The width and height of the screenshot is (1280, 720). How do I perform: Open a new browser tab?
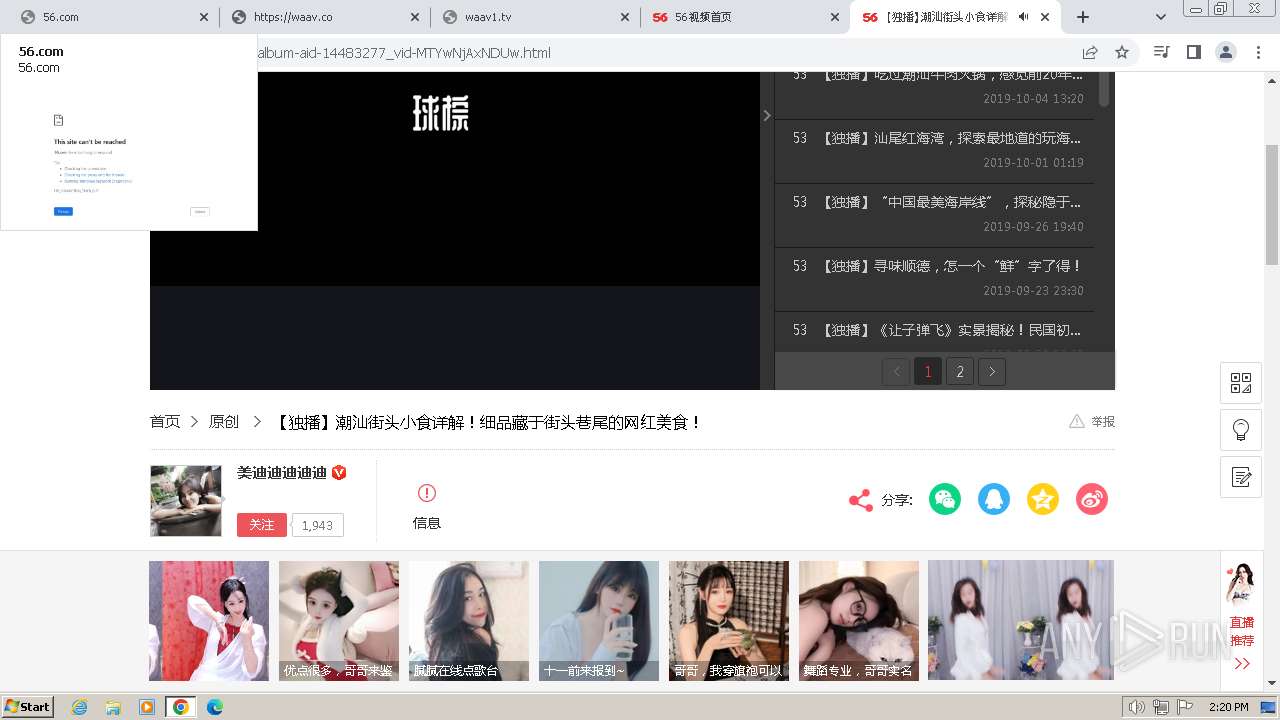(x=1083, y=17)
